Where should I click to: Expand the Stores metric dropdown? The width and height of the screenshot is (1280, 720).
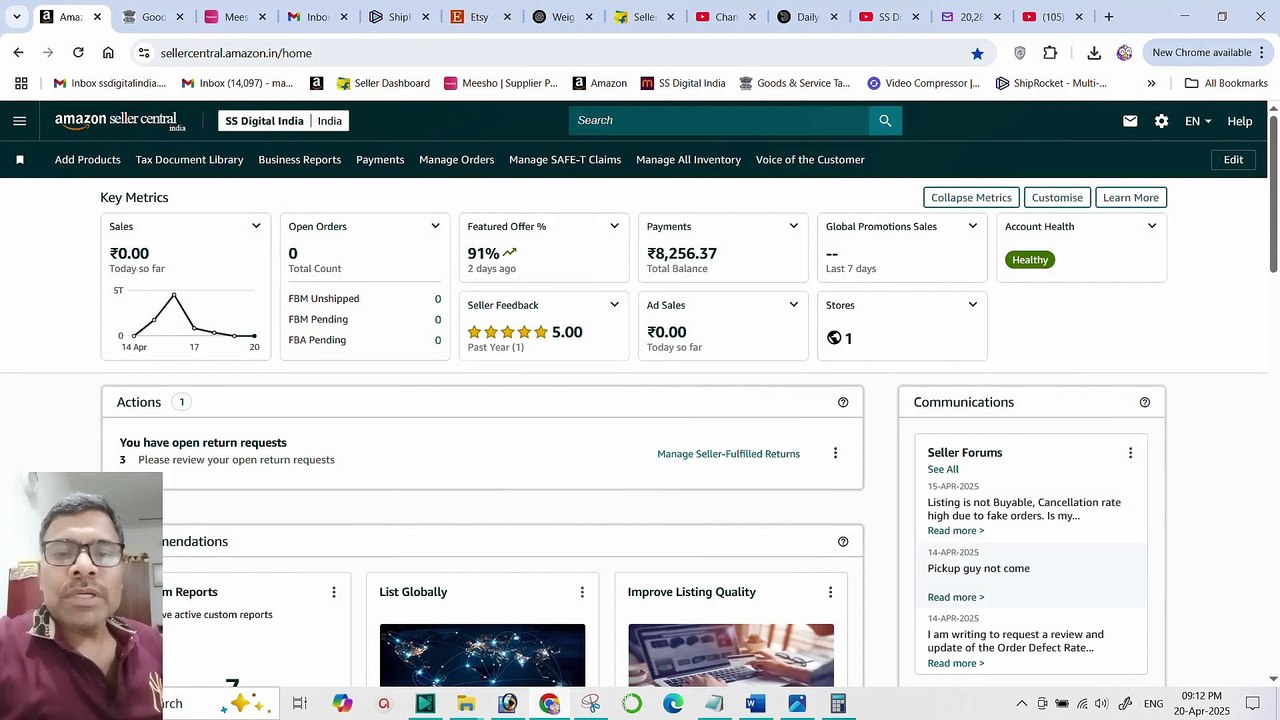pyautogui.click(x=972, y=305)
